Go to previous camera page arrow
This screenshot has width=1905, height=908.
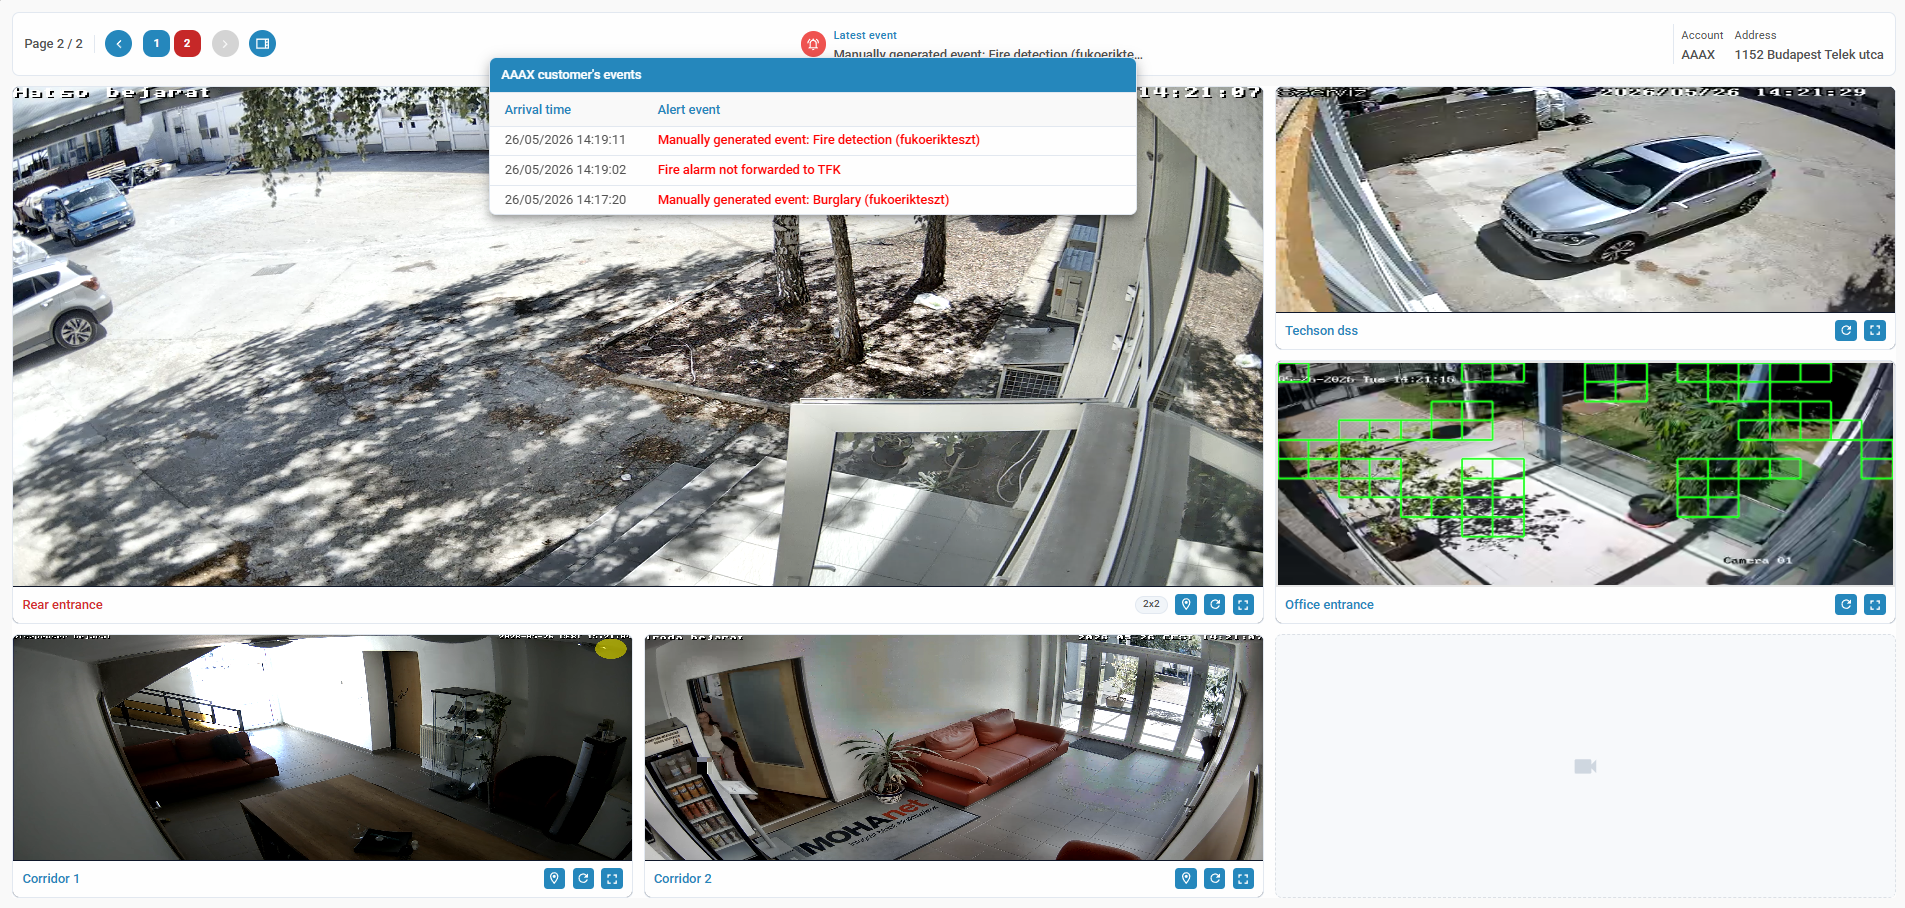(118, 43)
